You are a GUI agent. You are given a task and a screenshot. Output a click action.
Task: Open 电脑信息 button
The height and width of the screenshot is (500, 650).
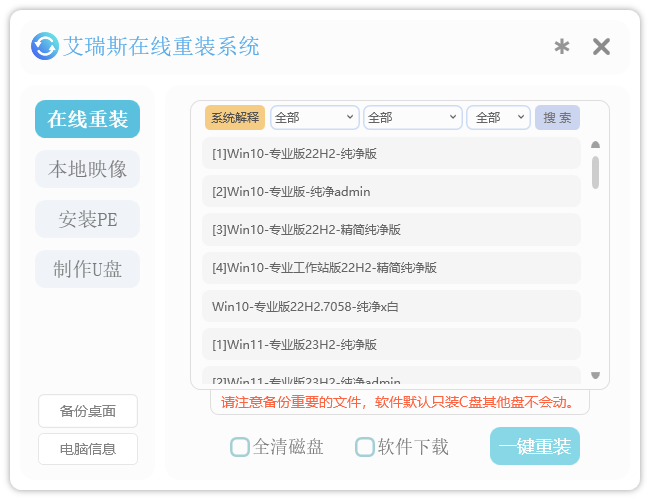(x=88, y=449)
